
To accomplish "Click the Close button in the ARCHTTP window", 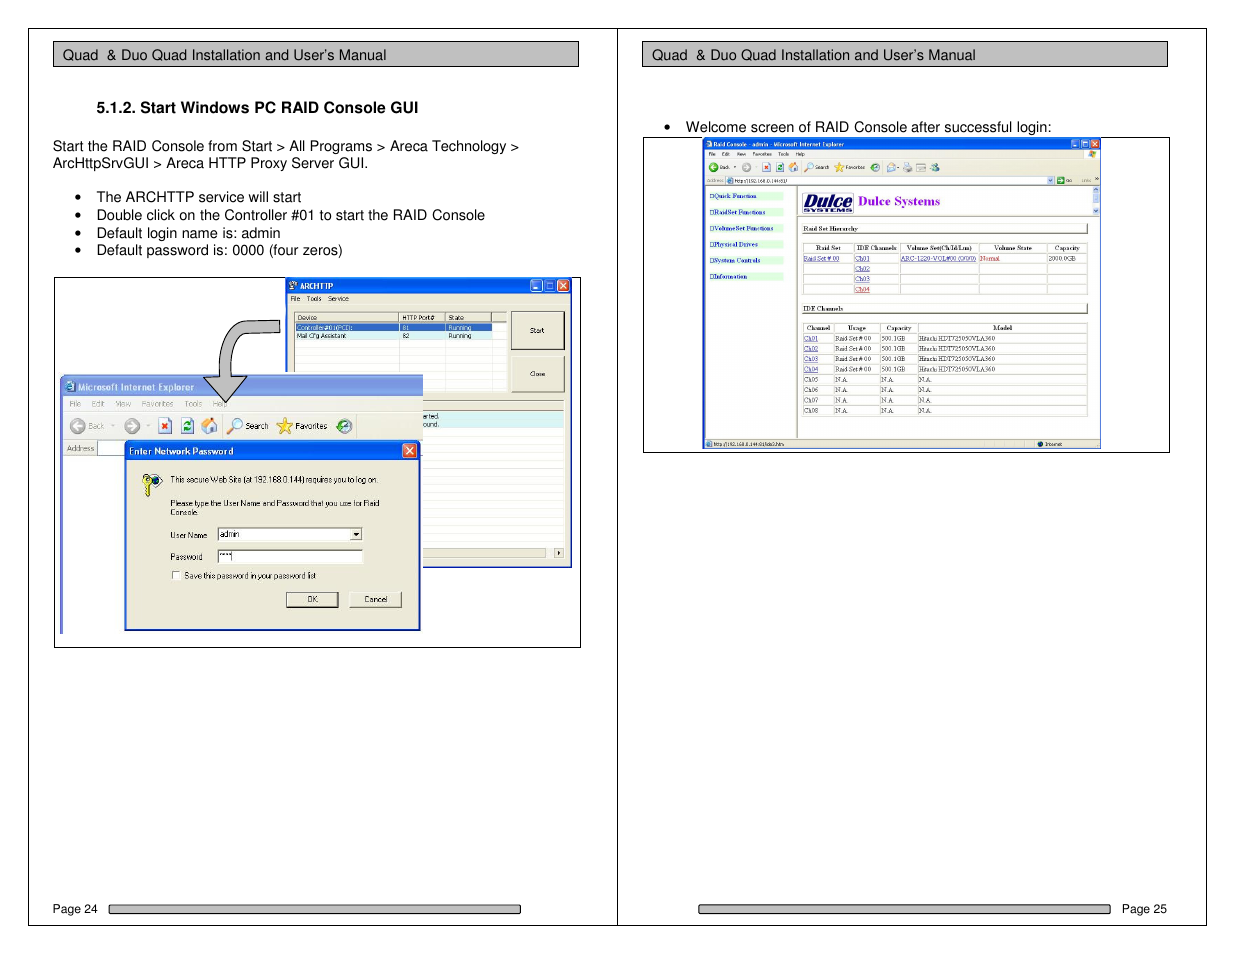I will point(538,373).
